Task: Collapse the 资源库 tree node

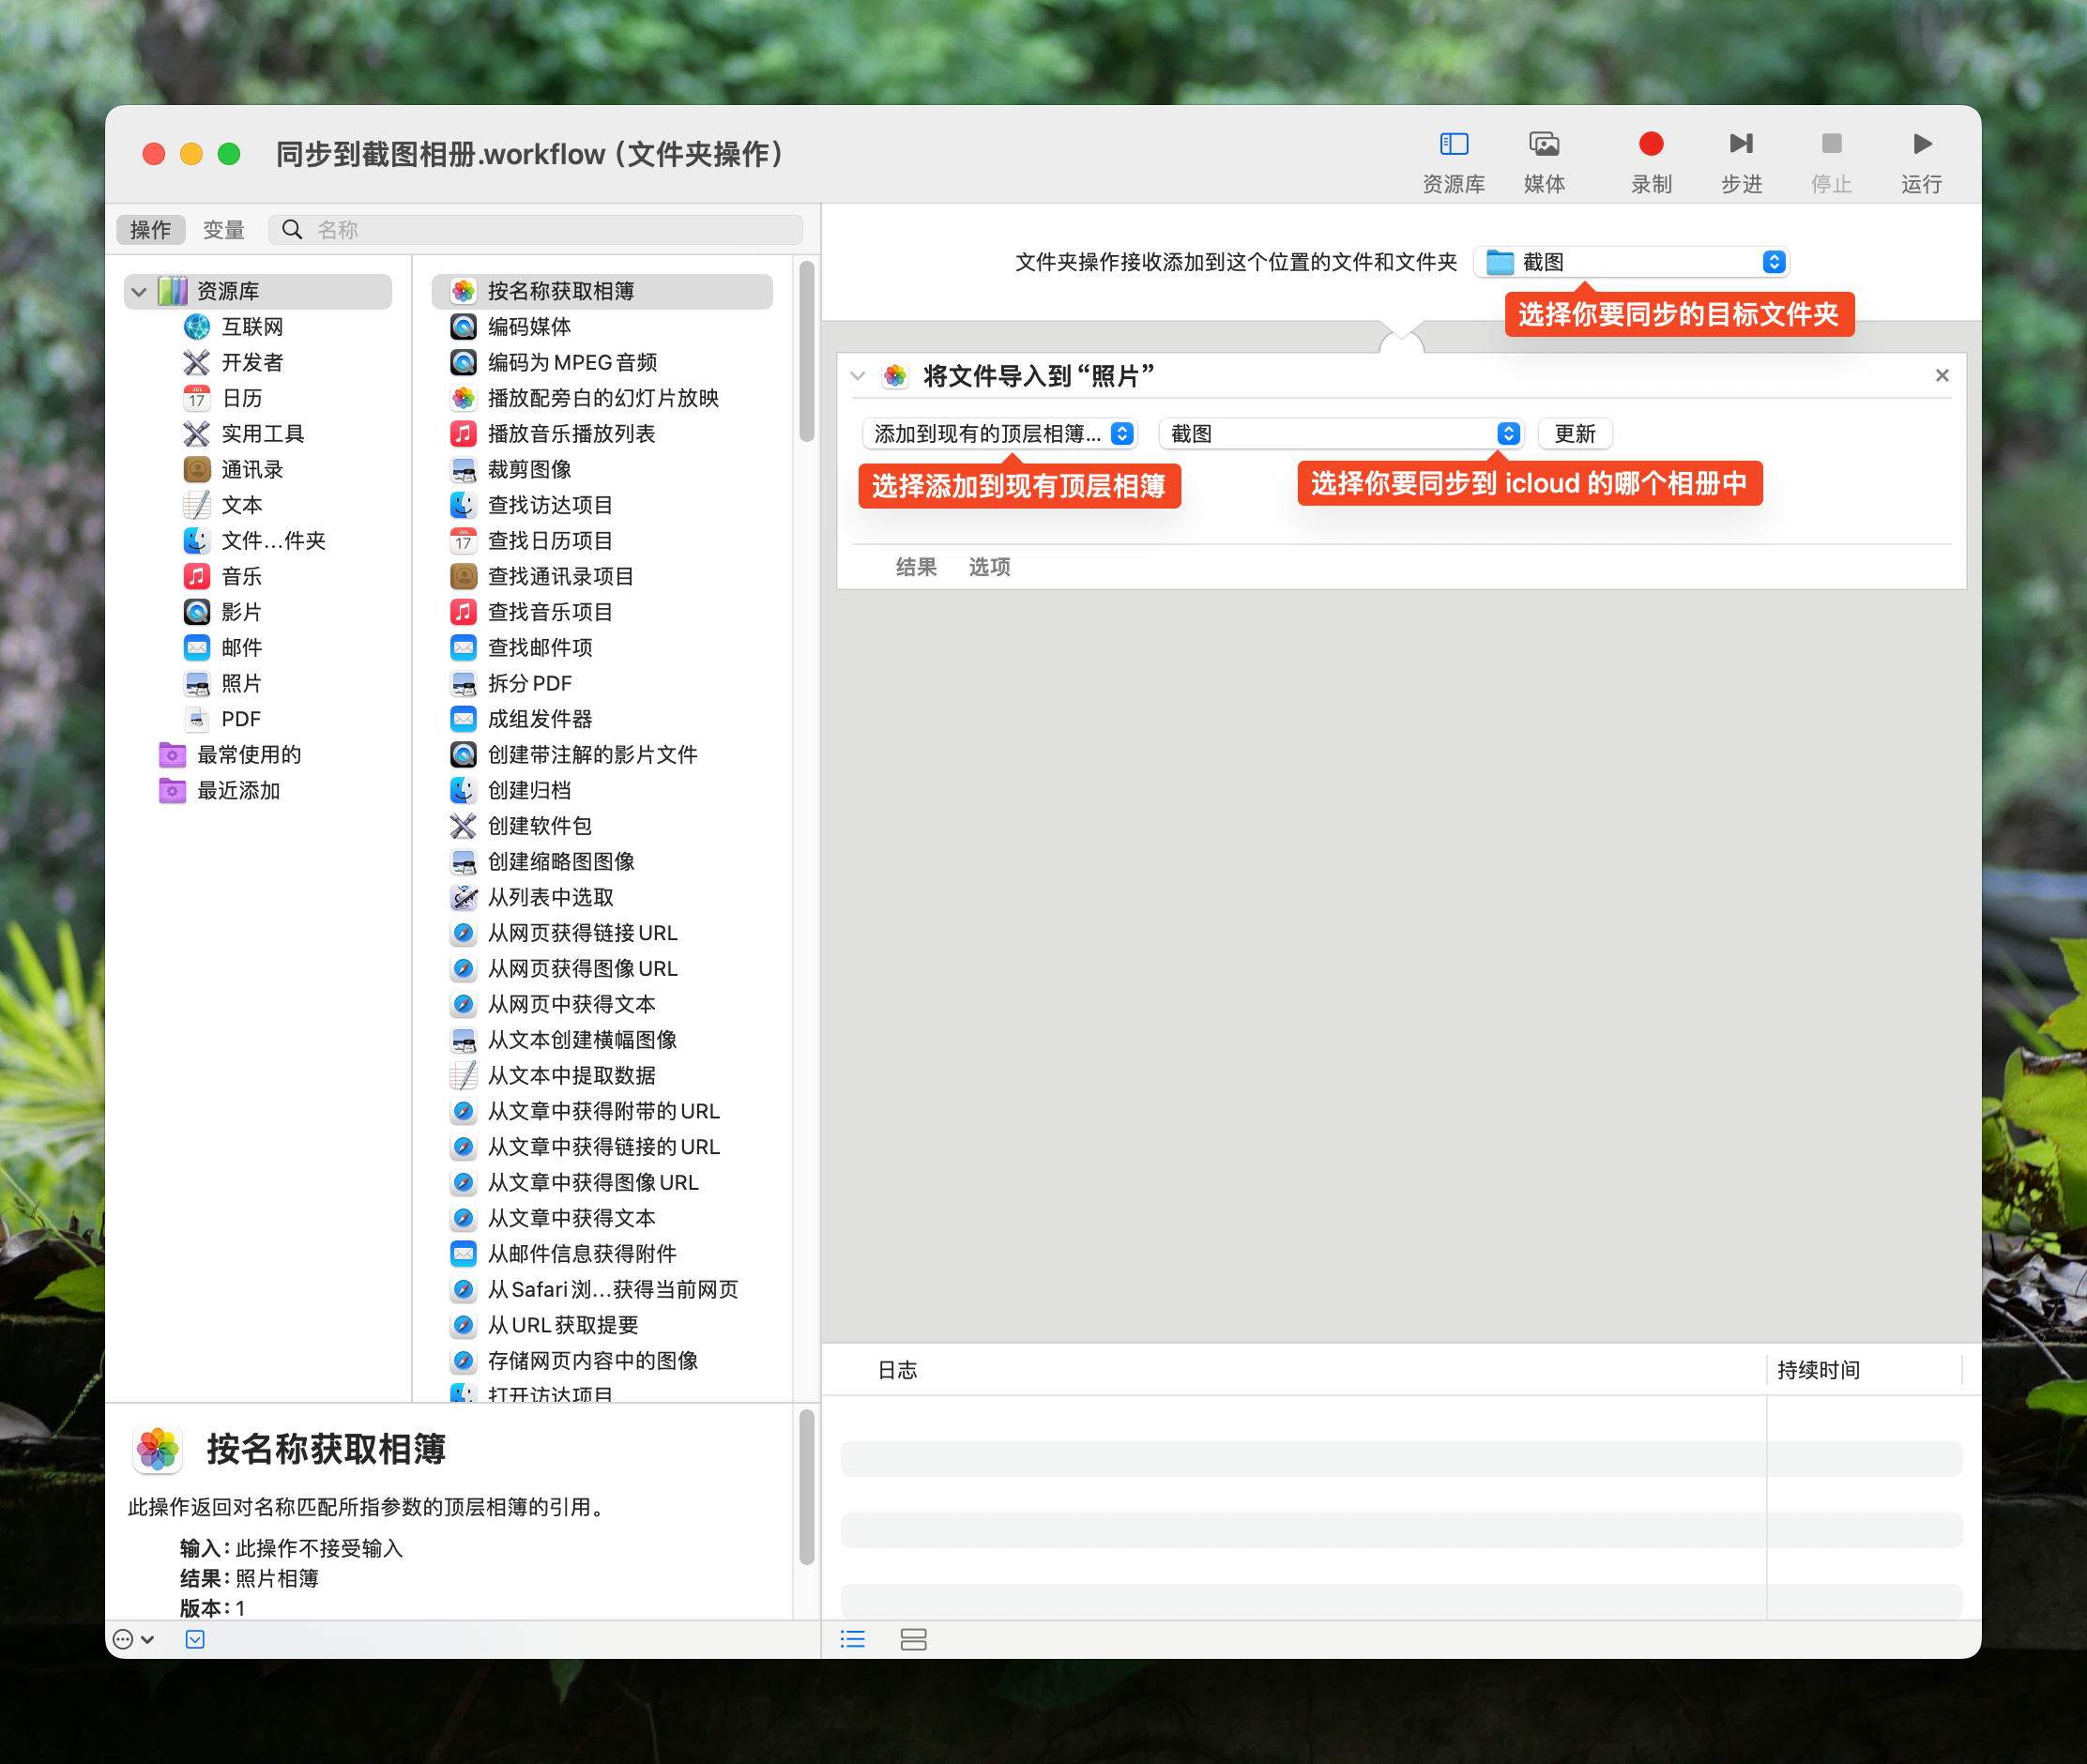Action: 139,292
